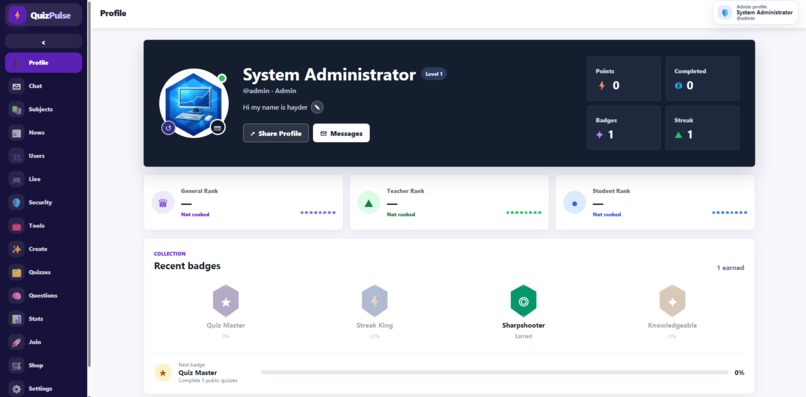This screenshot has width=806, height=397.
Task: Click the blue Student Rank progress dots
Action: tap(730, 212)
